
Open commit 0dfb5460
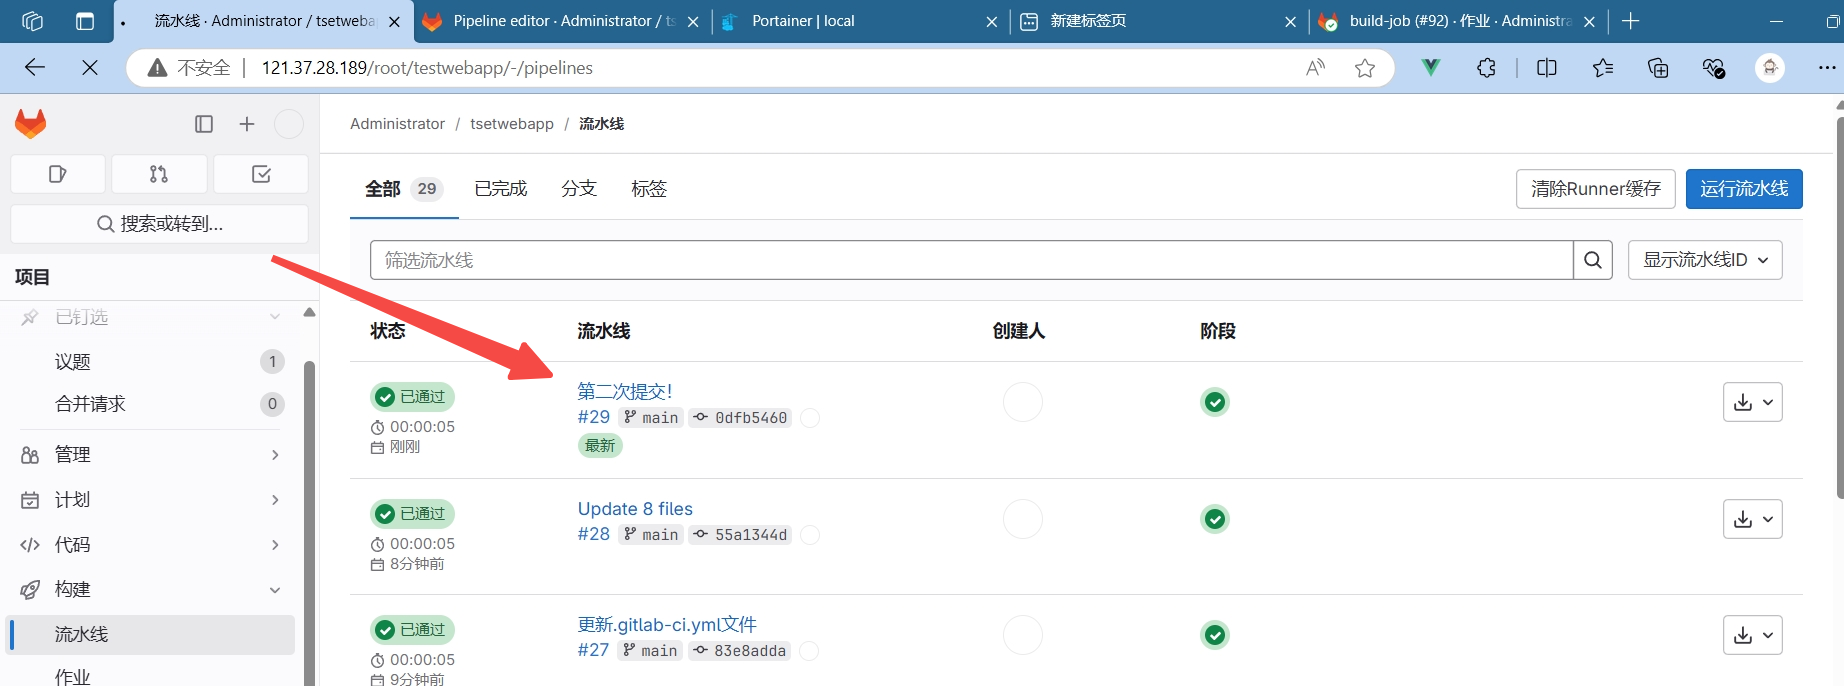click(x=751, y=418)
